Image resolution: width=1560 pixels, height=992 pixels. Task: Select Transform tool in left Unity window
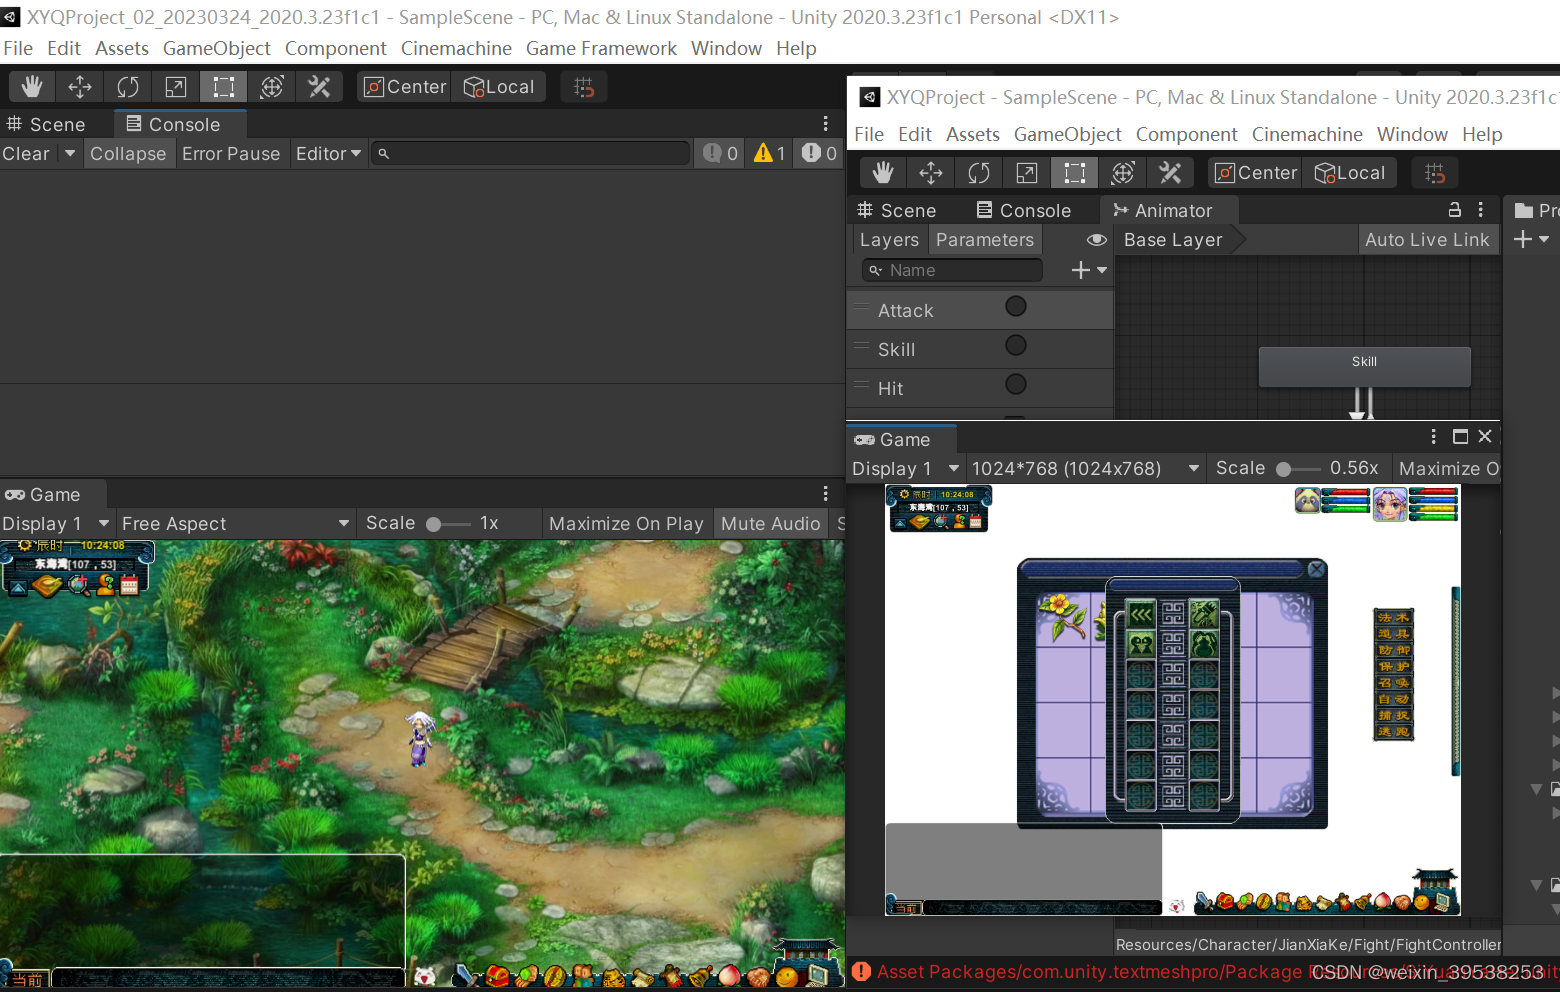tap(272, 87)
